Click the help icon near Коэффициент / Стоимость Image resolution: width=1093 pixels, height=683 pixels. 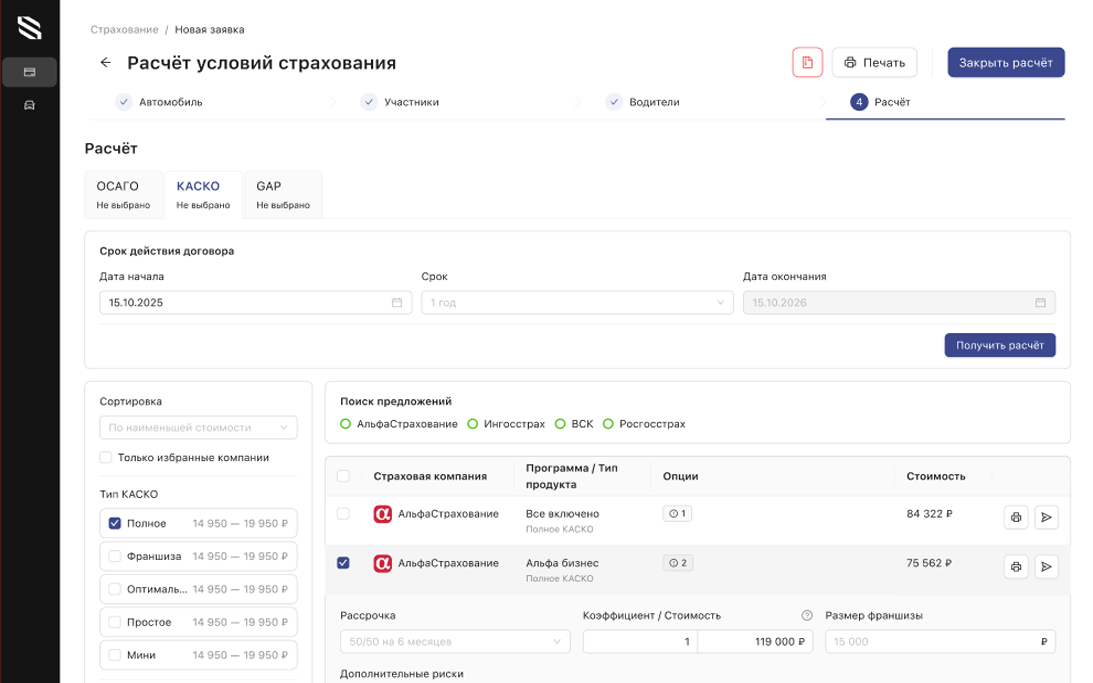coord(807,615)
